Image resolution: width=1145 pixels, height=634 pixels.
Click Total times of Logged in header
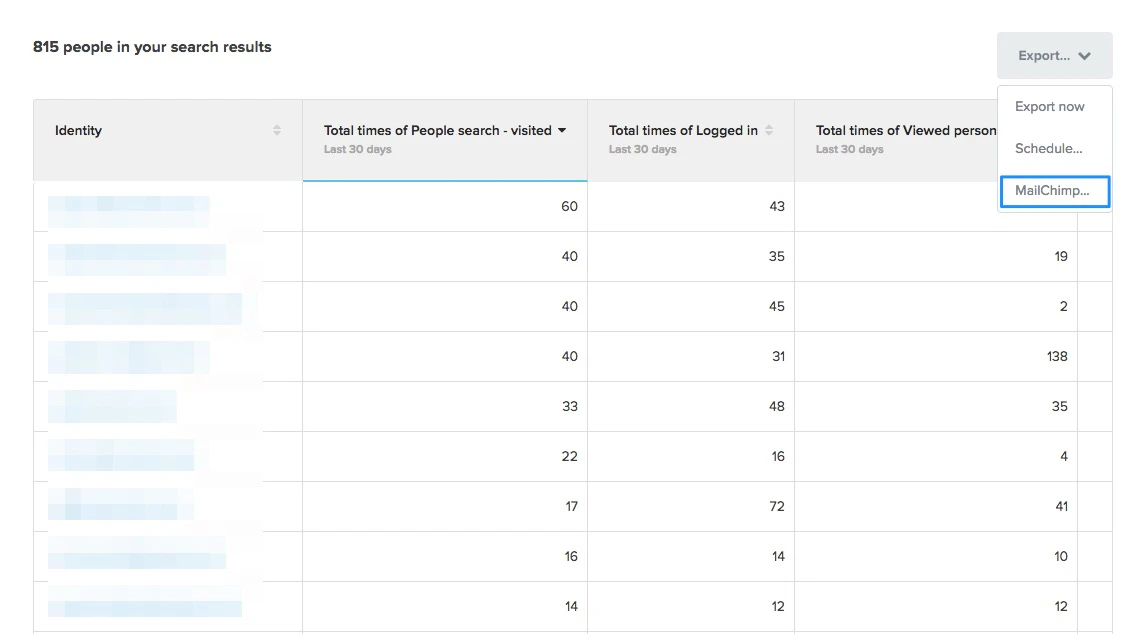pos(683,131)
